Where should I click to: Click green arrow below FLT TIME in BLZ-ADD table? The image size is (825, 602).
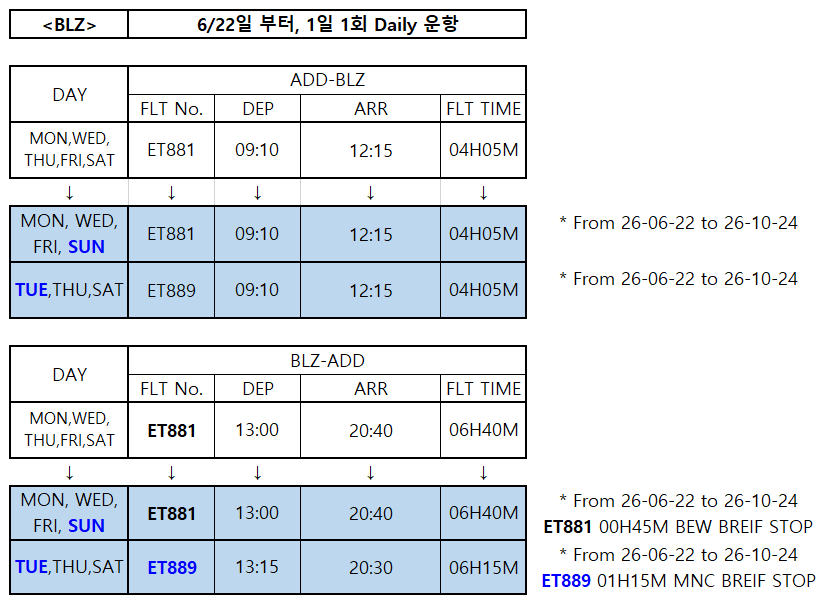[x=483, y=472]
